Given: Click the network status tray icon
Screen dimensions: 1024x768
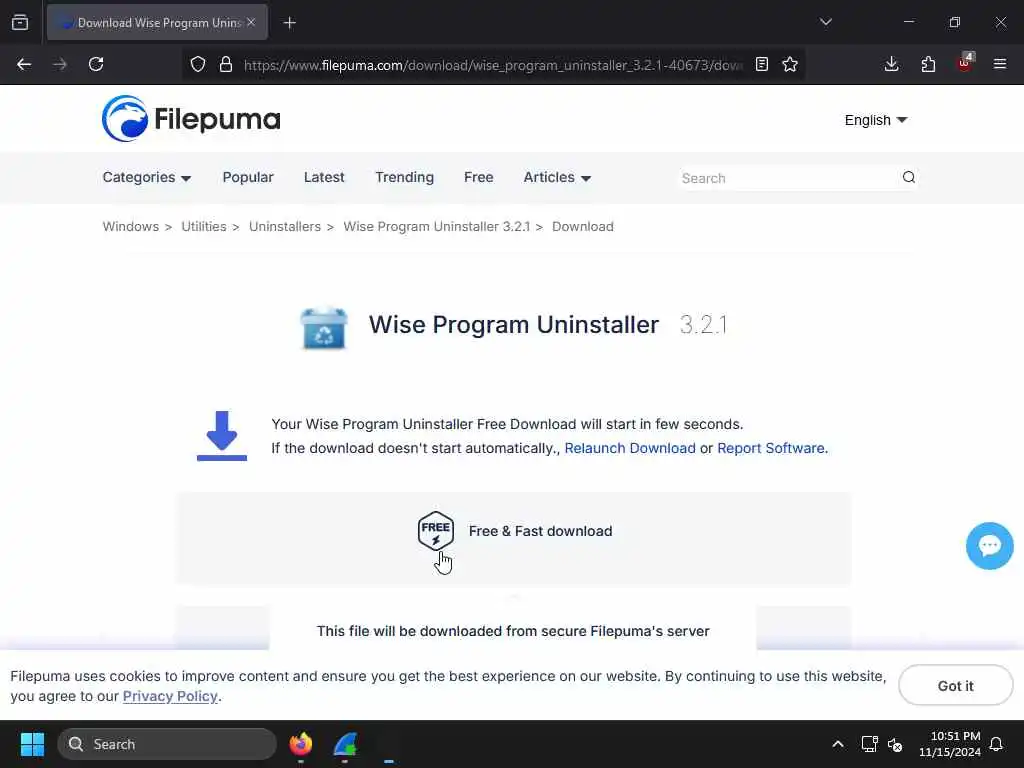Looking at the screenshot, I should pyautogui.click(x=869, y=744).
